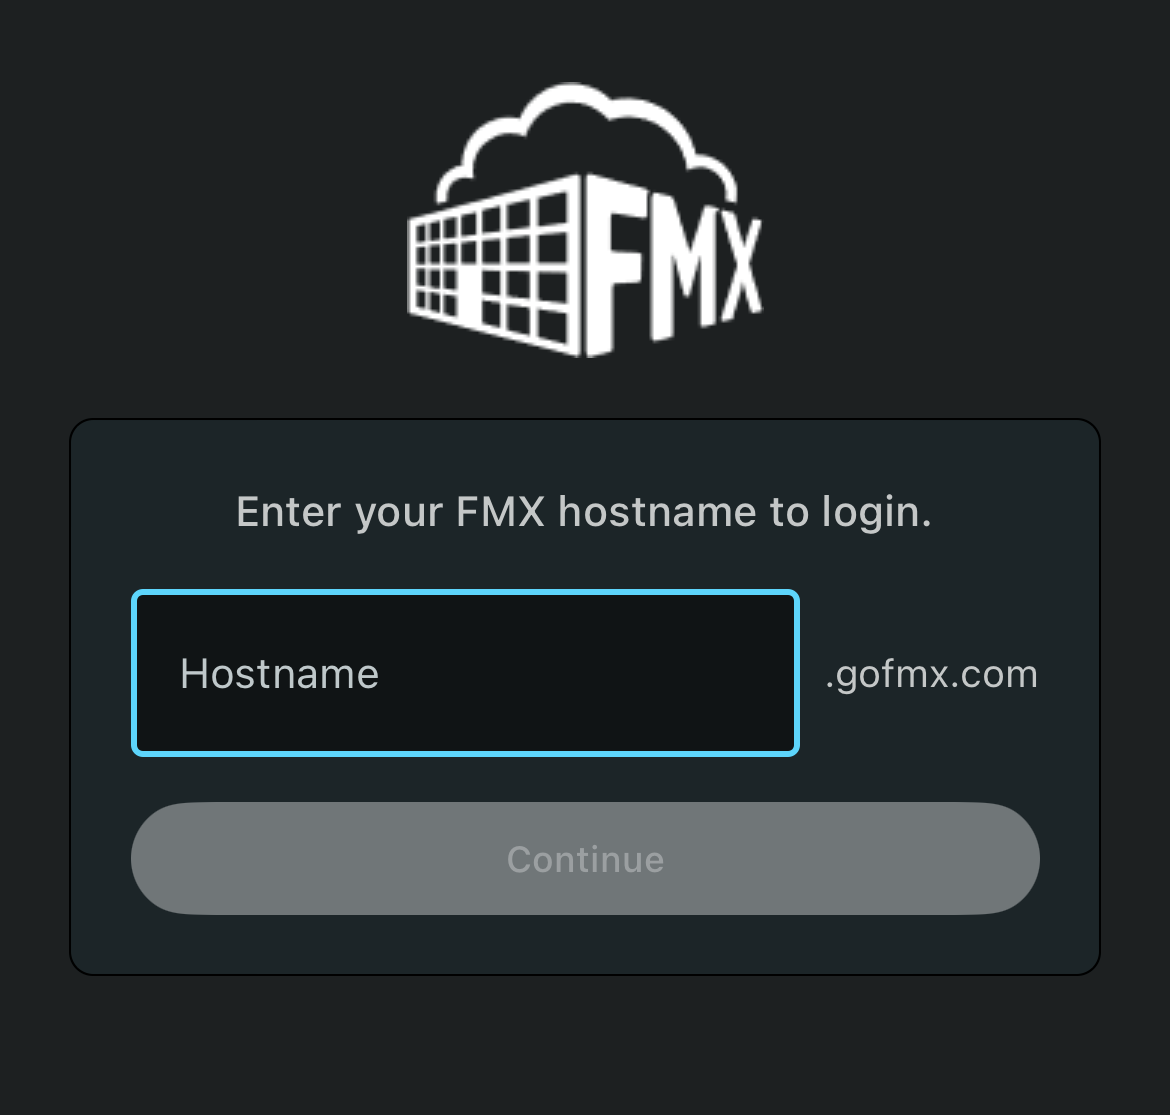This screenshot has width=1170, height=1115.
Task: Click the "Enter your FMX hostname" heading
Action: [584, 513]
